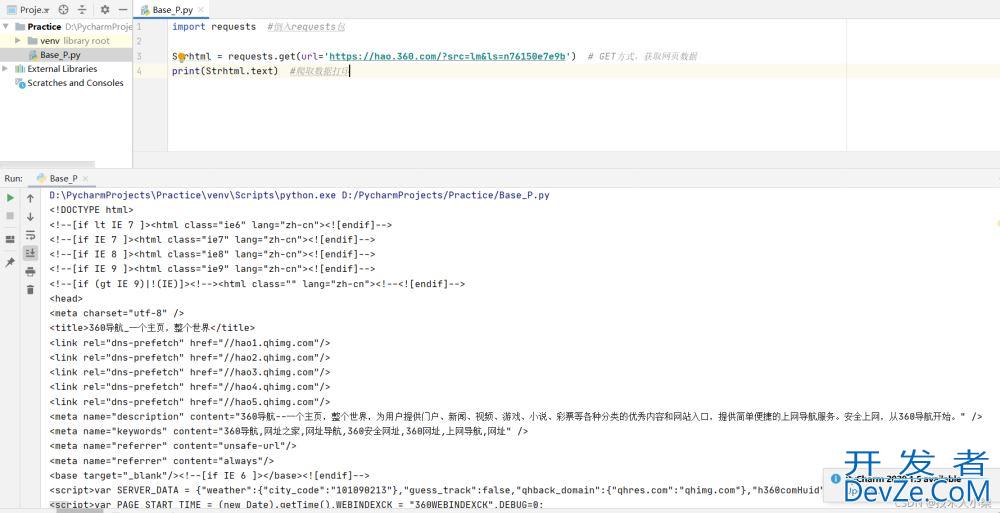Screen dimensions: 1000x513
Task: Close the Base_P run tab
Action: [x=85, y=179]
